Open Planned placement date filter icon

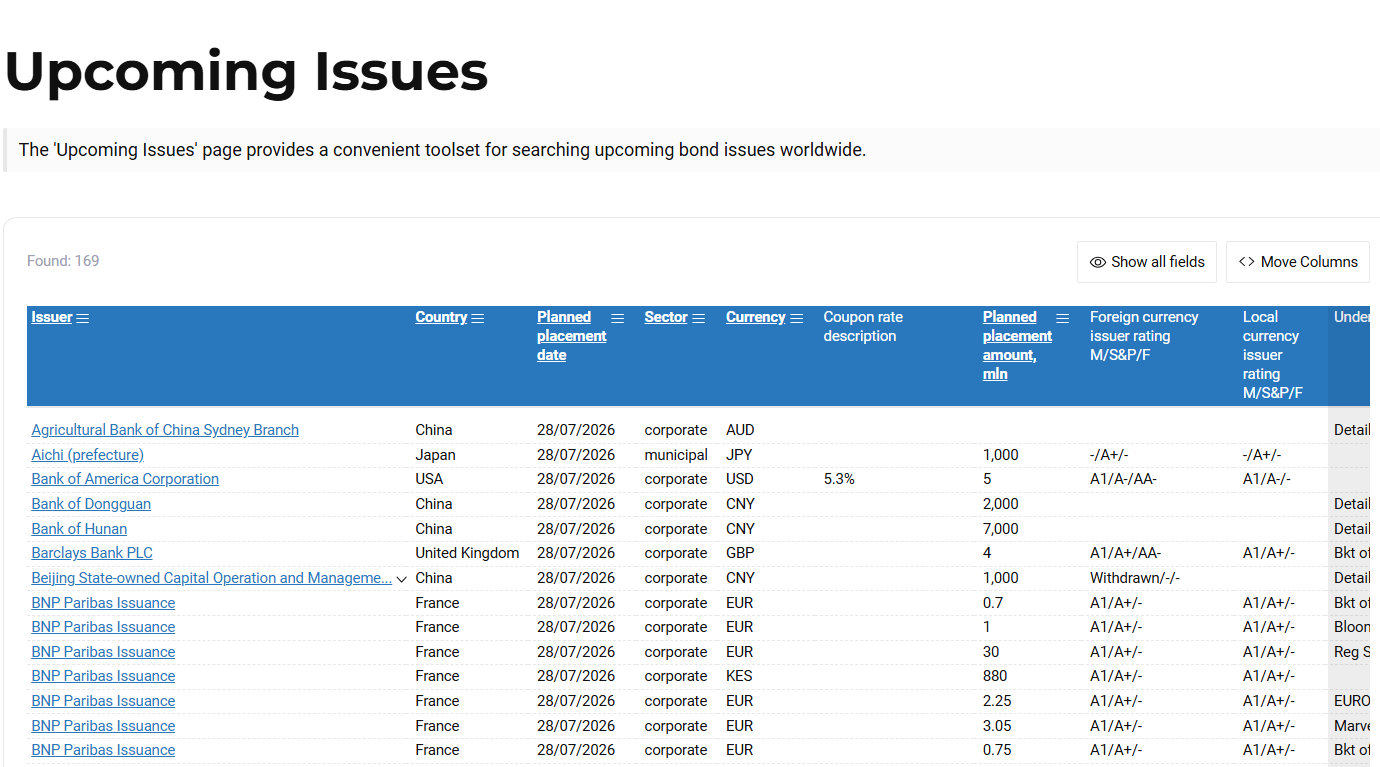pyautogui.click(x=617, y=318)
